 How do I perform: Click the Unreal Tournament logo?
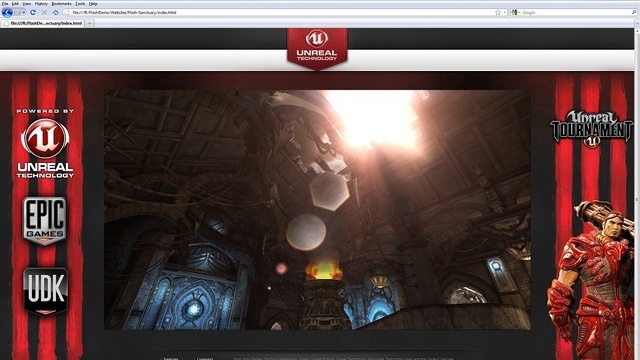pos(591,129)
